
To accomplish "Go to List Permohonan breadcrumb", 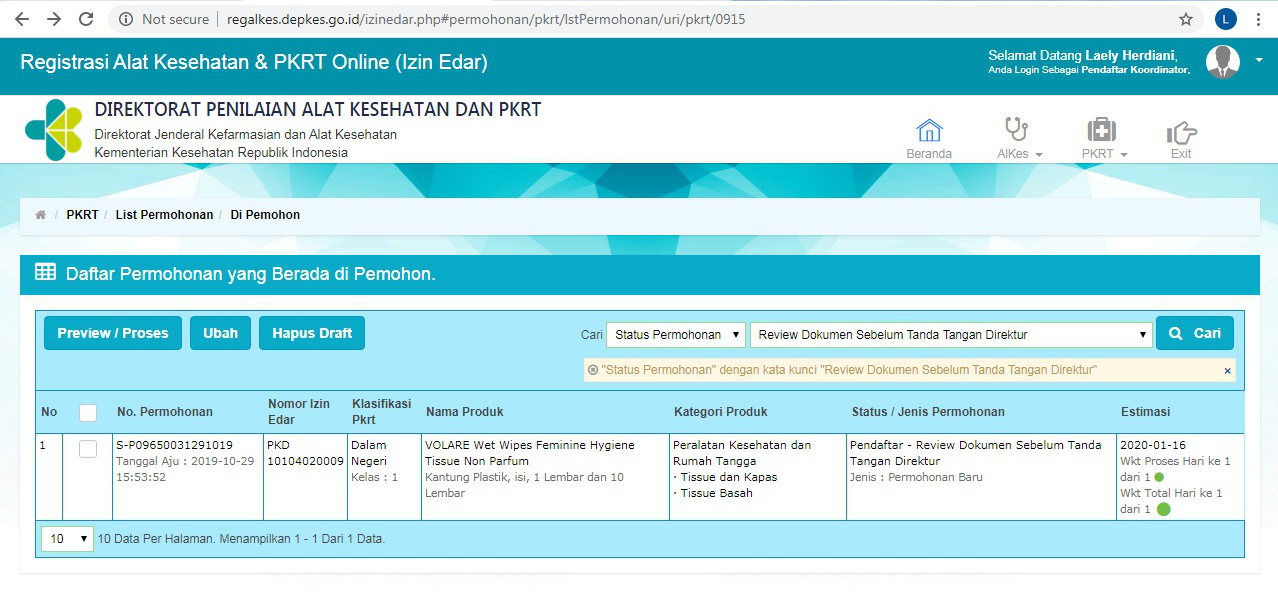I will coord(164,215).
